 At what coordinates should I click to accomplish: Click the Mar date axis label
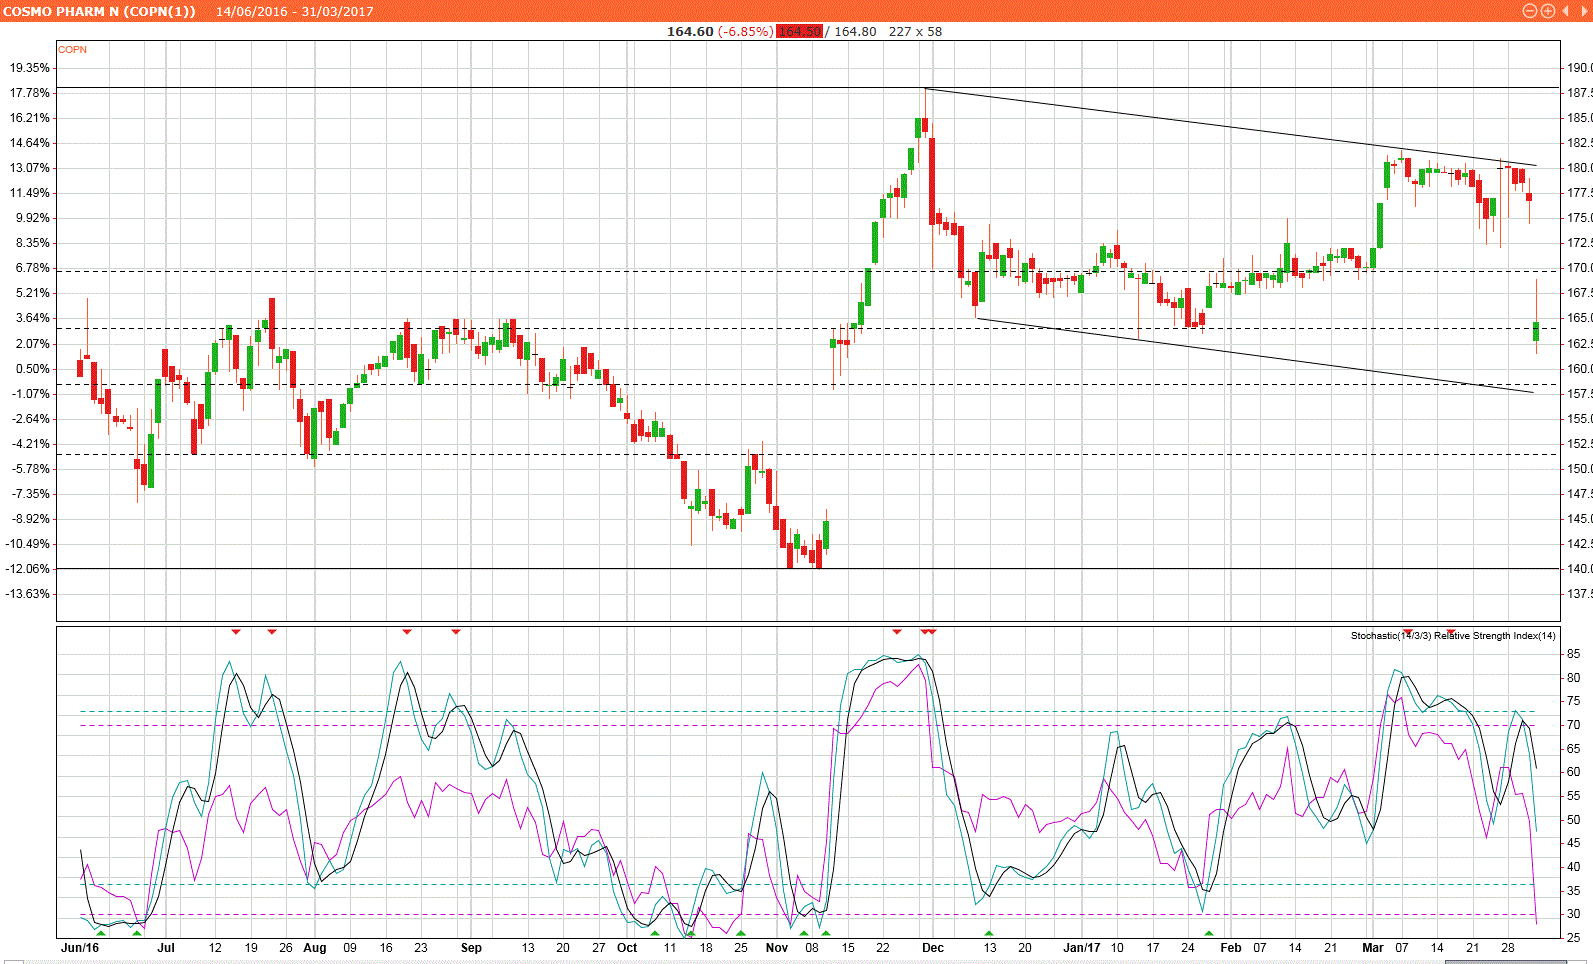pos(1373,947)
